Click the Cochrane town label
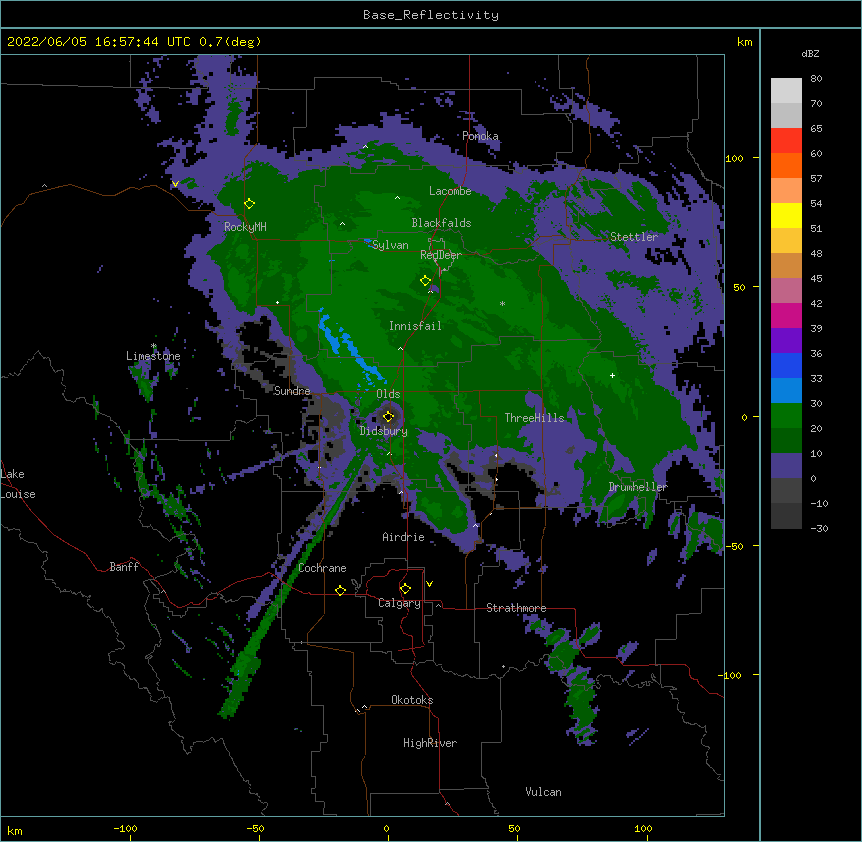 pos(322,568)
